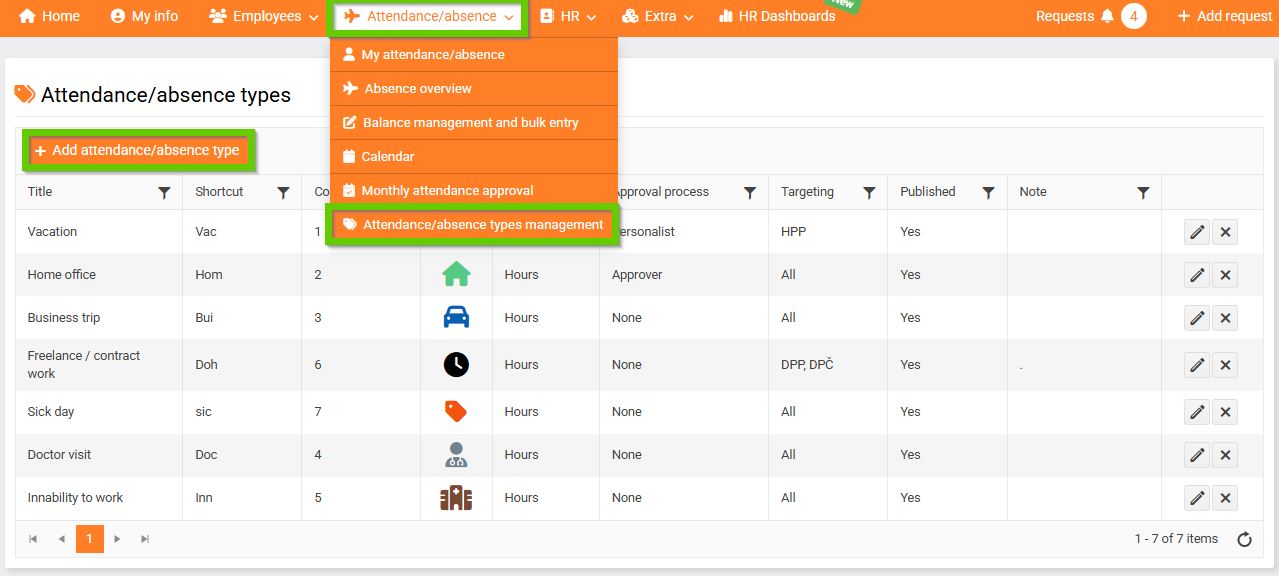Select Absence overview menu item
Screen dimensions: 1279x576
coord(474,89)
